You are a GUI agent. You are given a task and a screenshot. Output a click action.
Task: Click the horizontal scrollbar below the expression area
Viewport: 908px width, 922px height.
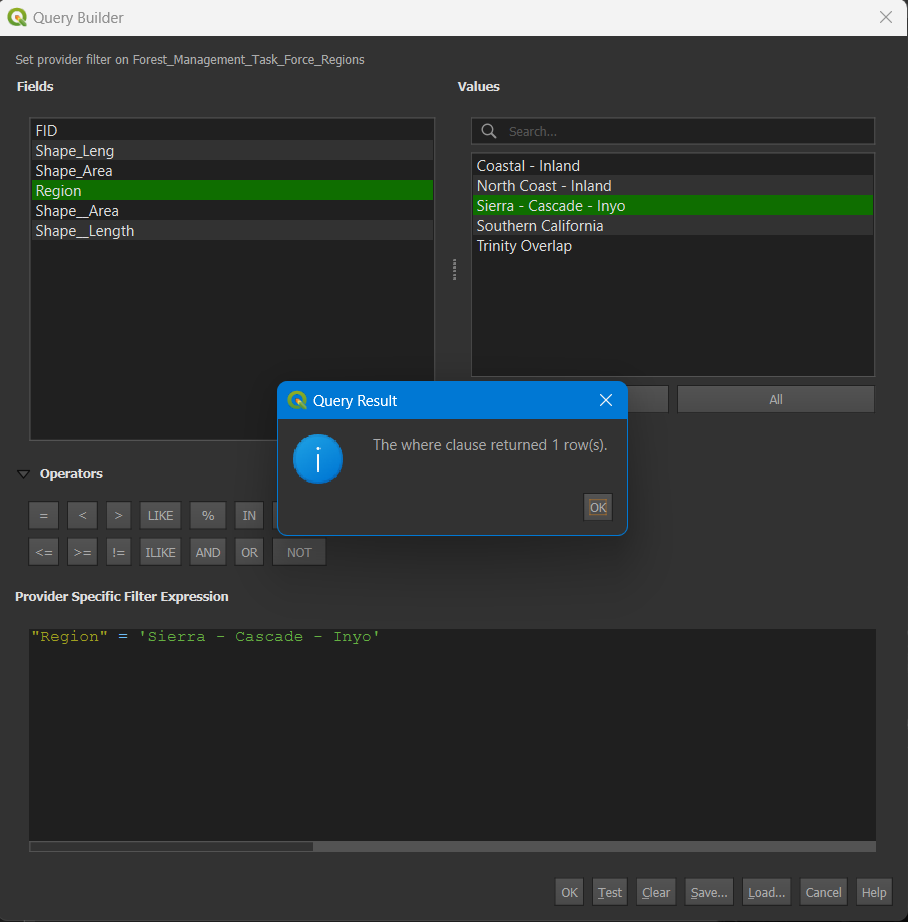tap(170, 847)
